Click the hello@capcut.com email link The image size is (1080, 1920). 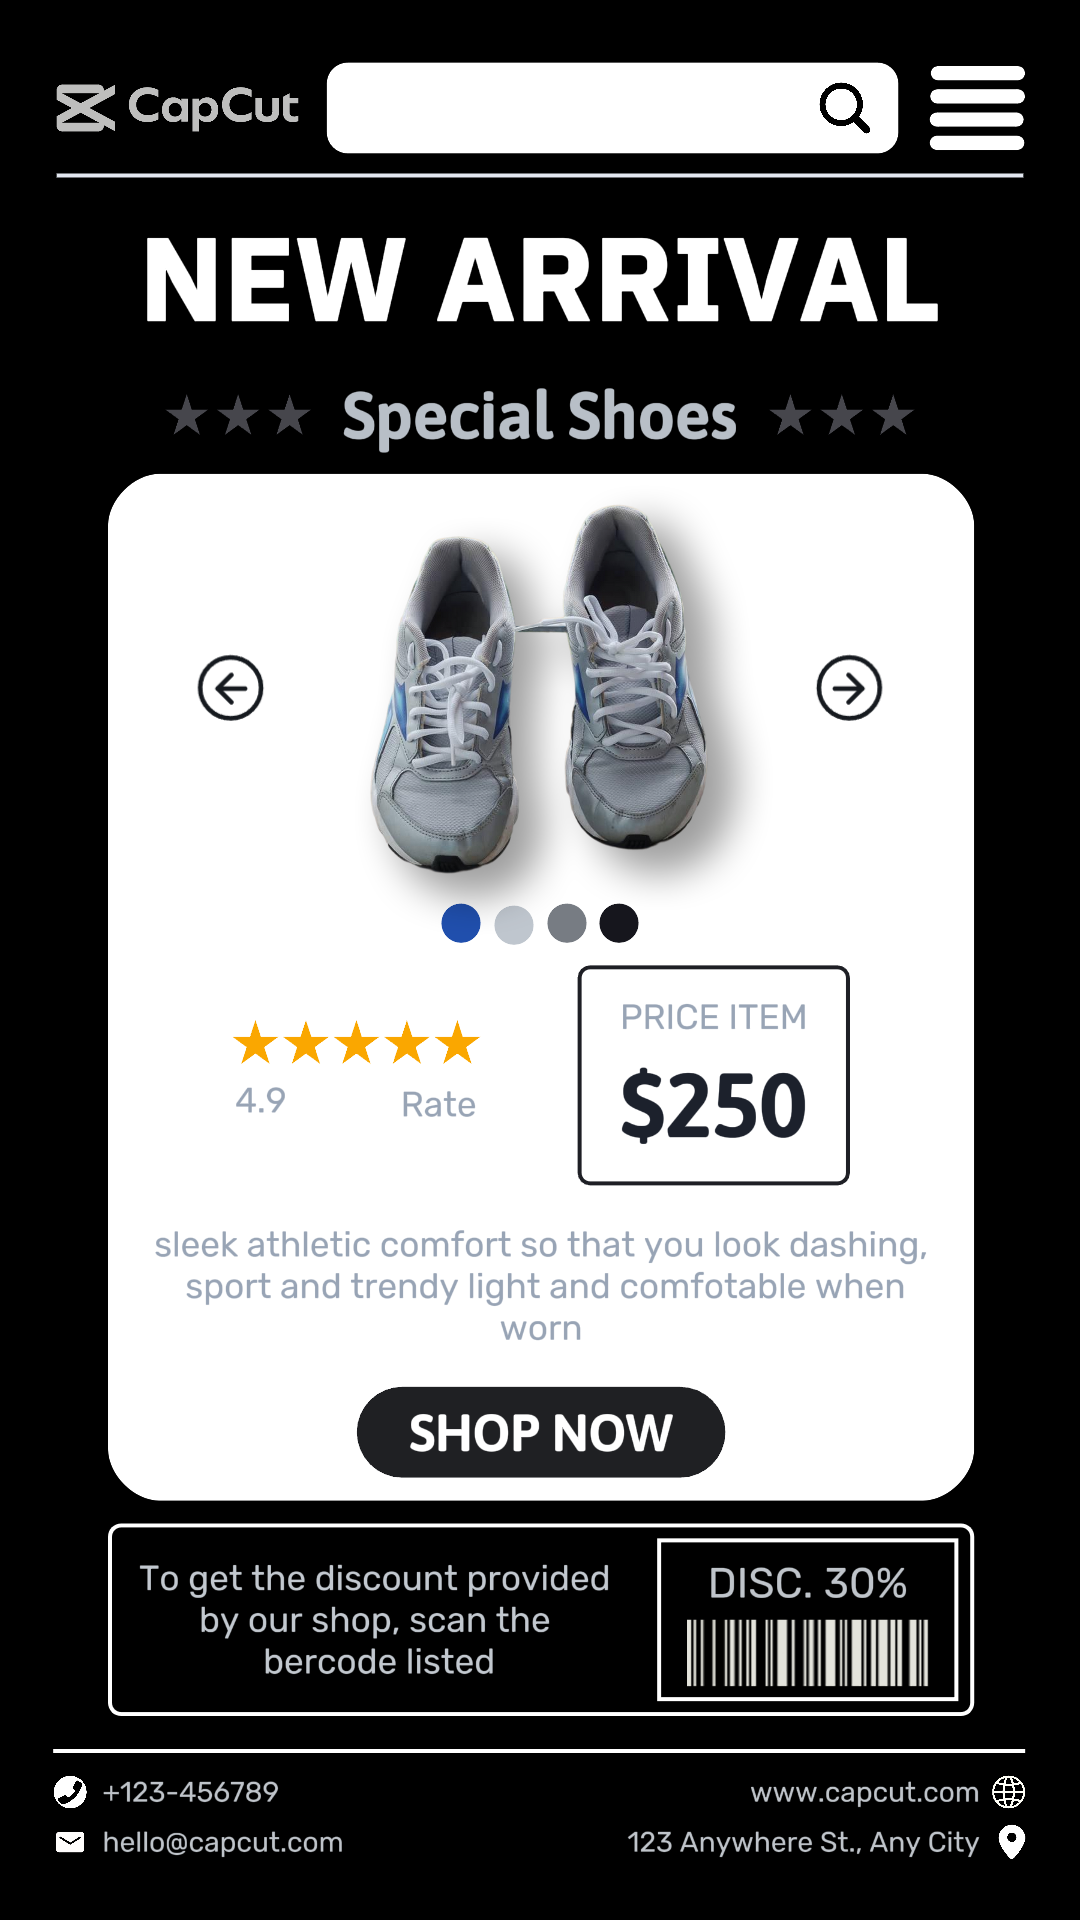[223, 1842]
